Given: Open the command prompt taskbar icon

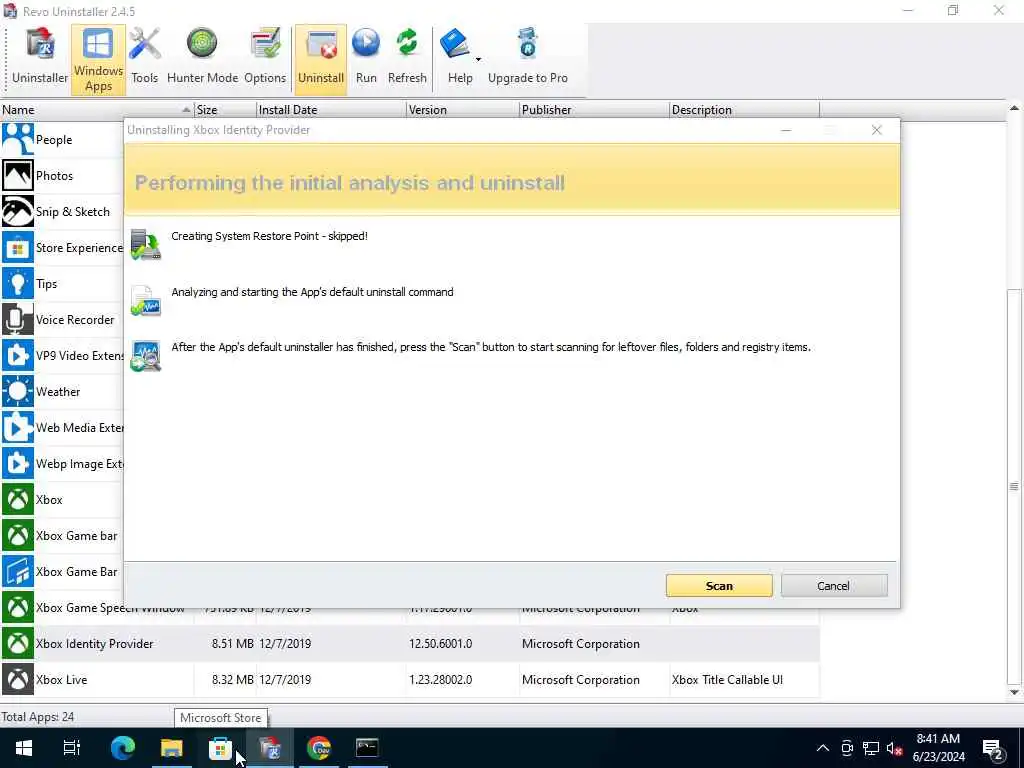Looking at the screenshot, I should click(367, 748).
